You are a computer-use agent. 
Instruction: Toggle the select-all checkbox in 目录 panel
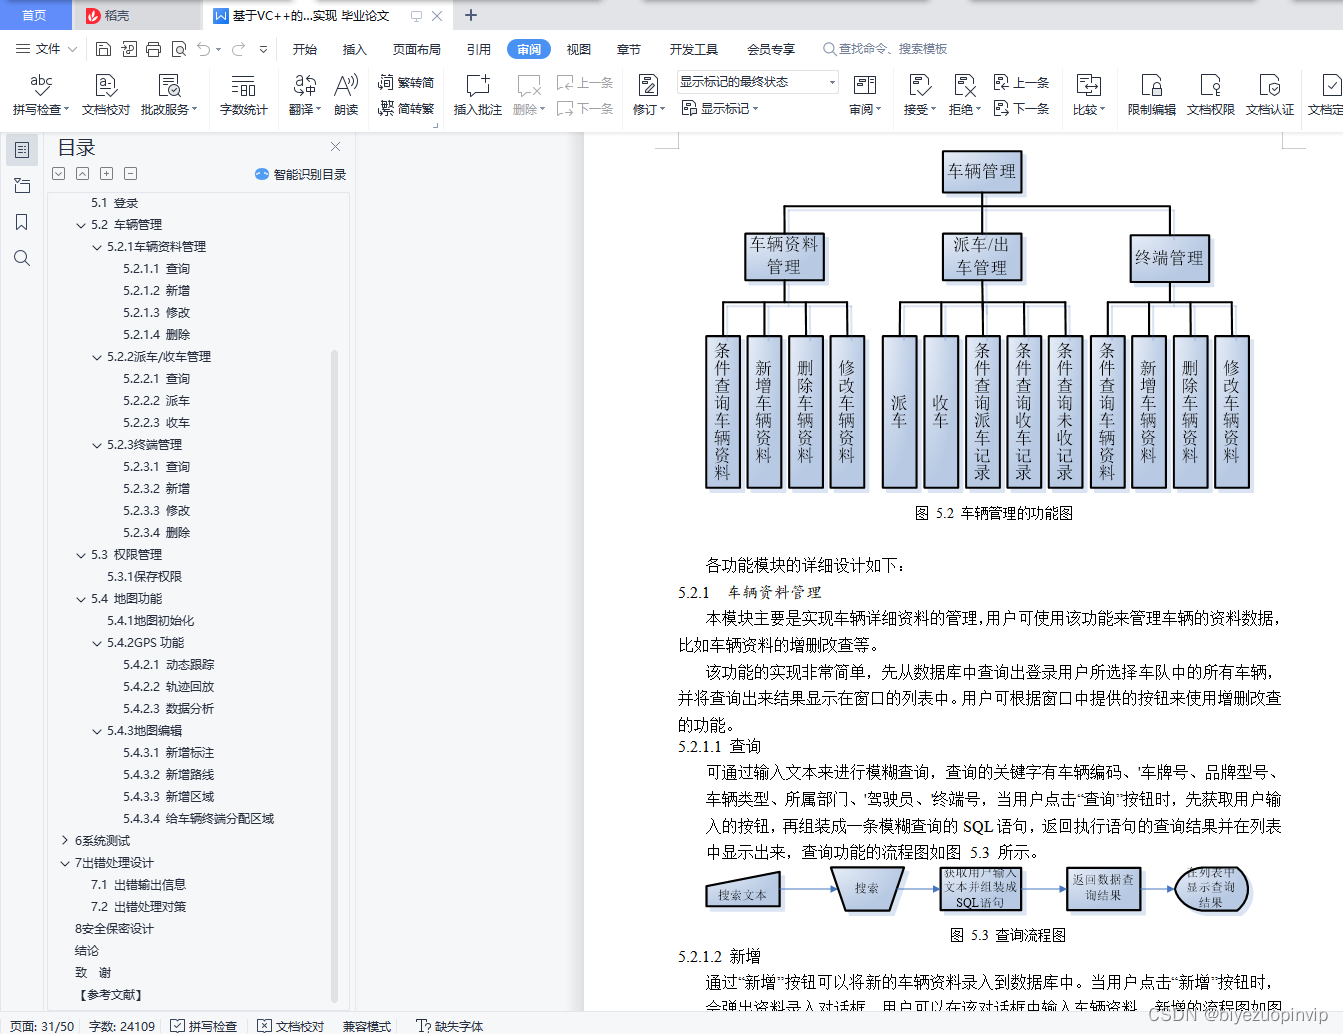pos(57,173)
